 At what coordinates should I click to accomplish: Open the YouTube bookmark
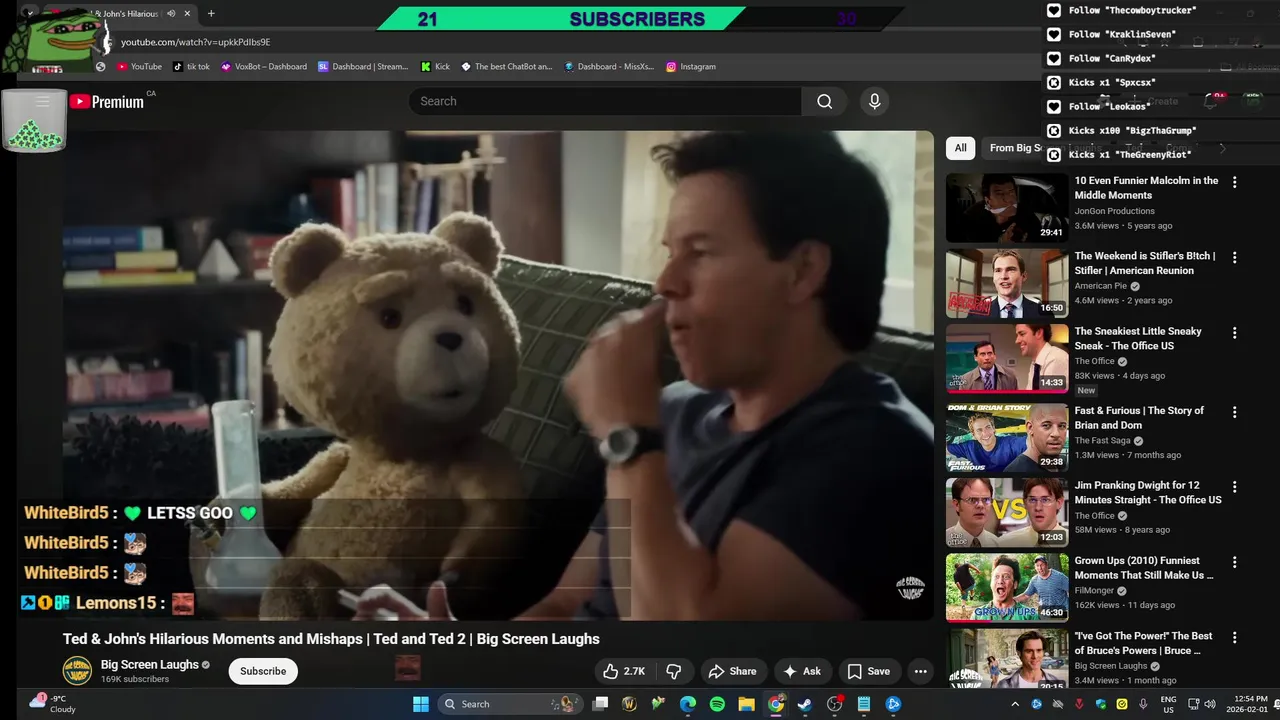tap(139, 66)
